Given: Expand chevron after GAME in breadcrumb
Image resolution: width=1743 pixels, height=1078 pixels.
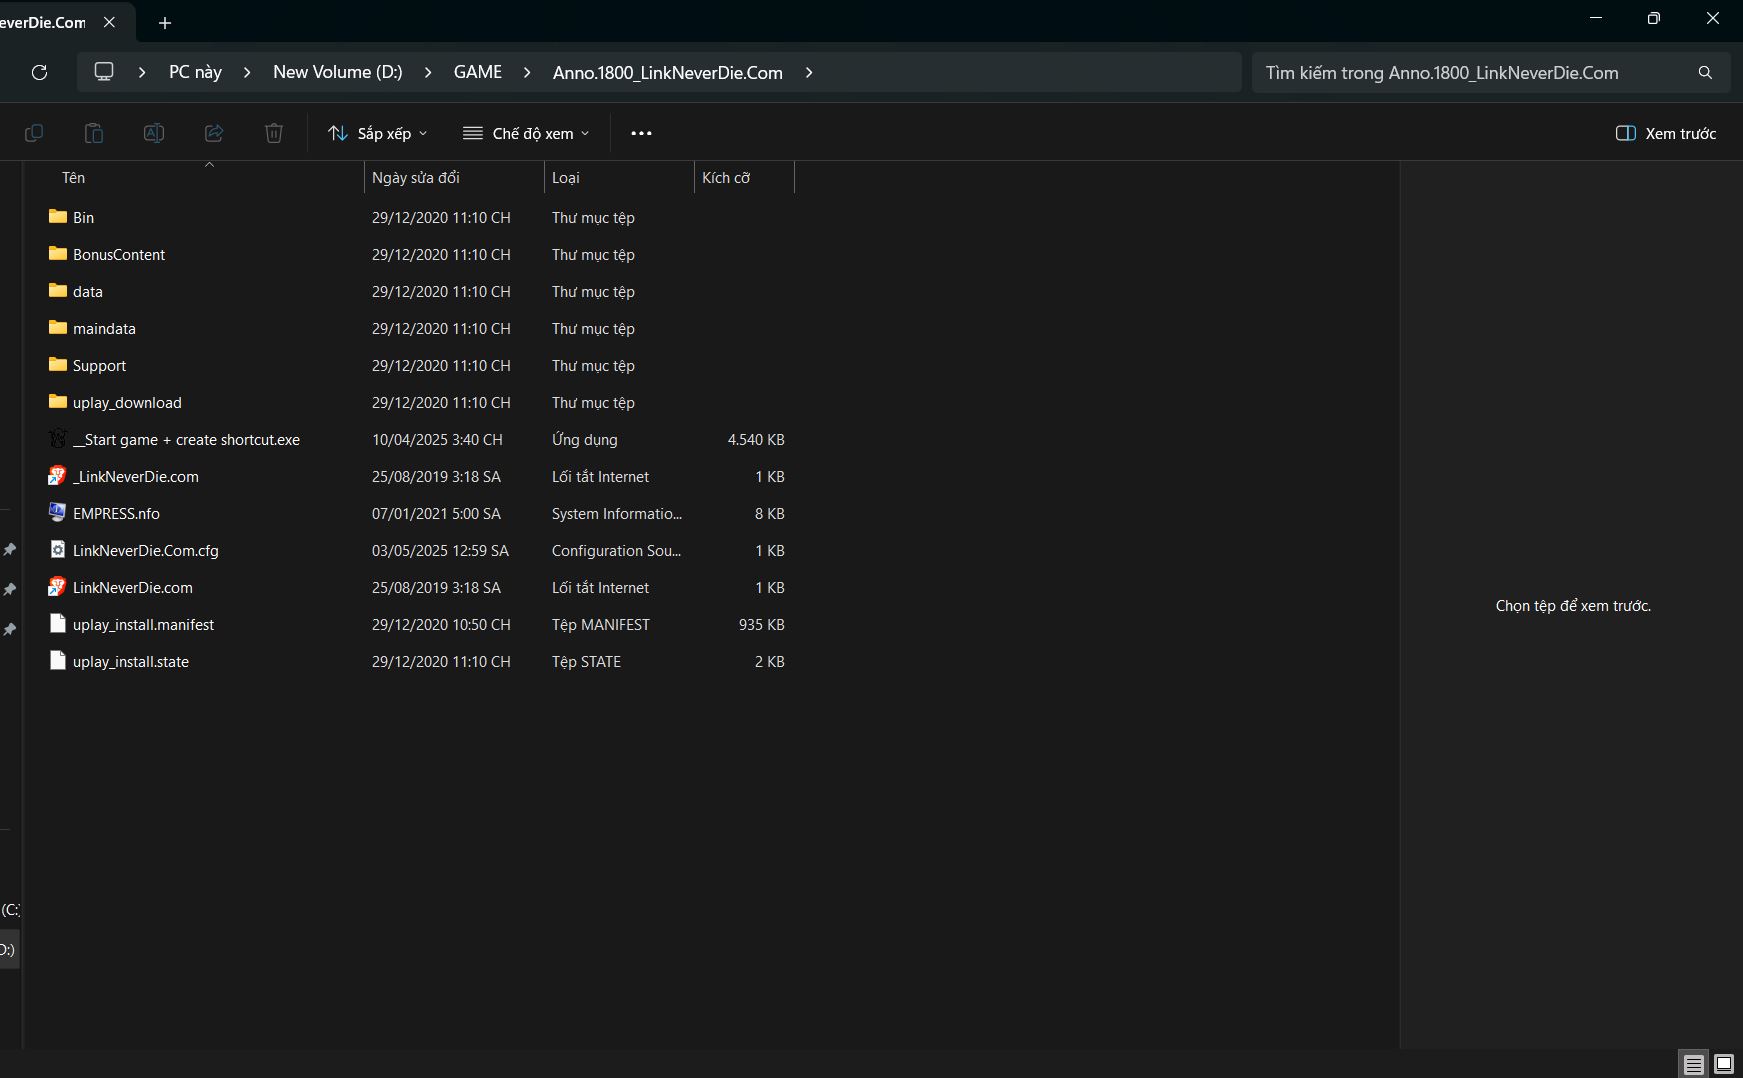Looking at the screenshot, I should click(x=527, y=72).
